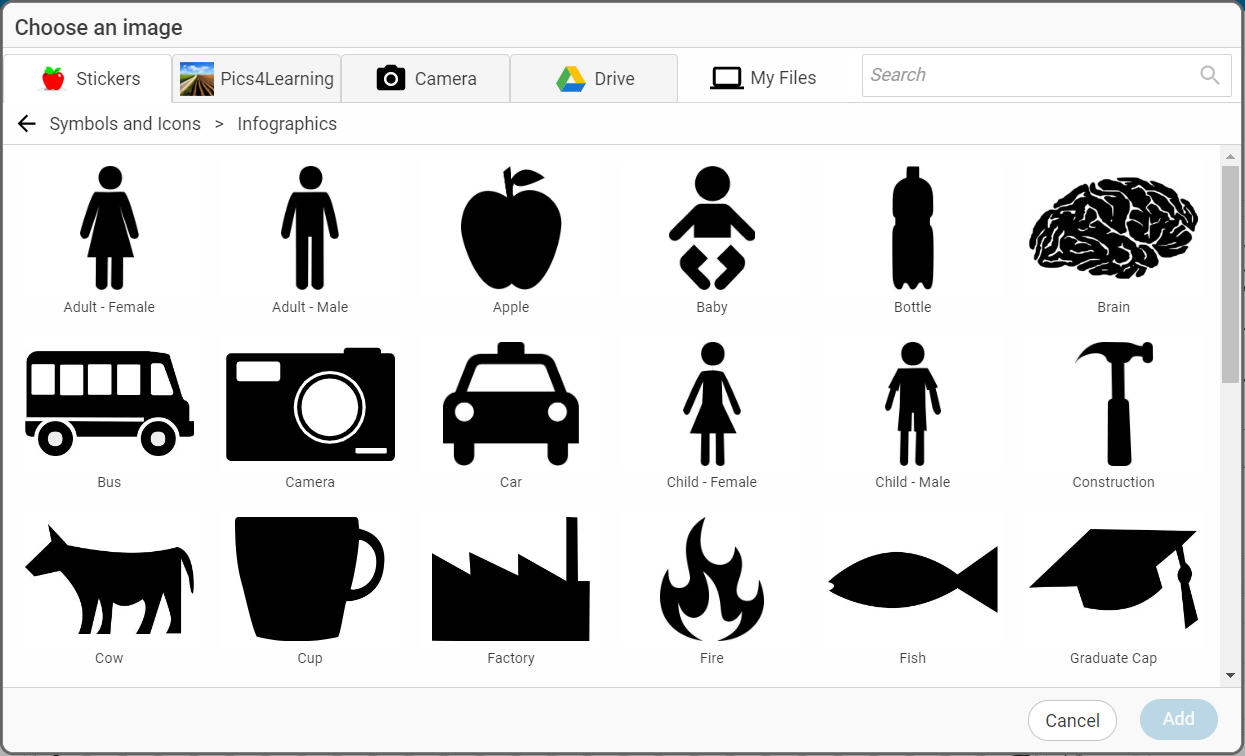The image size is (1245, 756).
Task: Switch to the My Files tab
Action: tap(766, 77)
